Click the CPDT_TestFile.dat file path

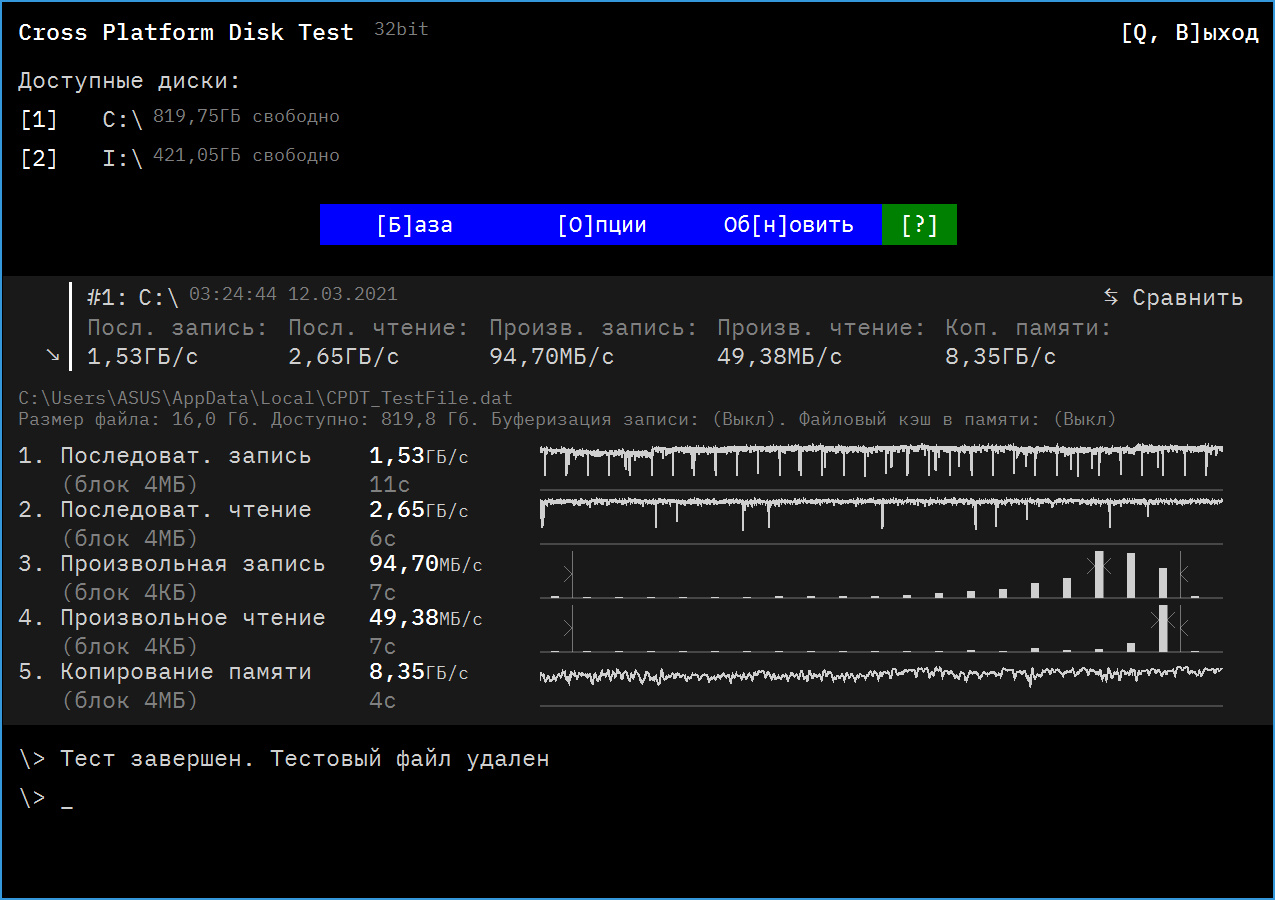point(265,399)
